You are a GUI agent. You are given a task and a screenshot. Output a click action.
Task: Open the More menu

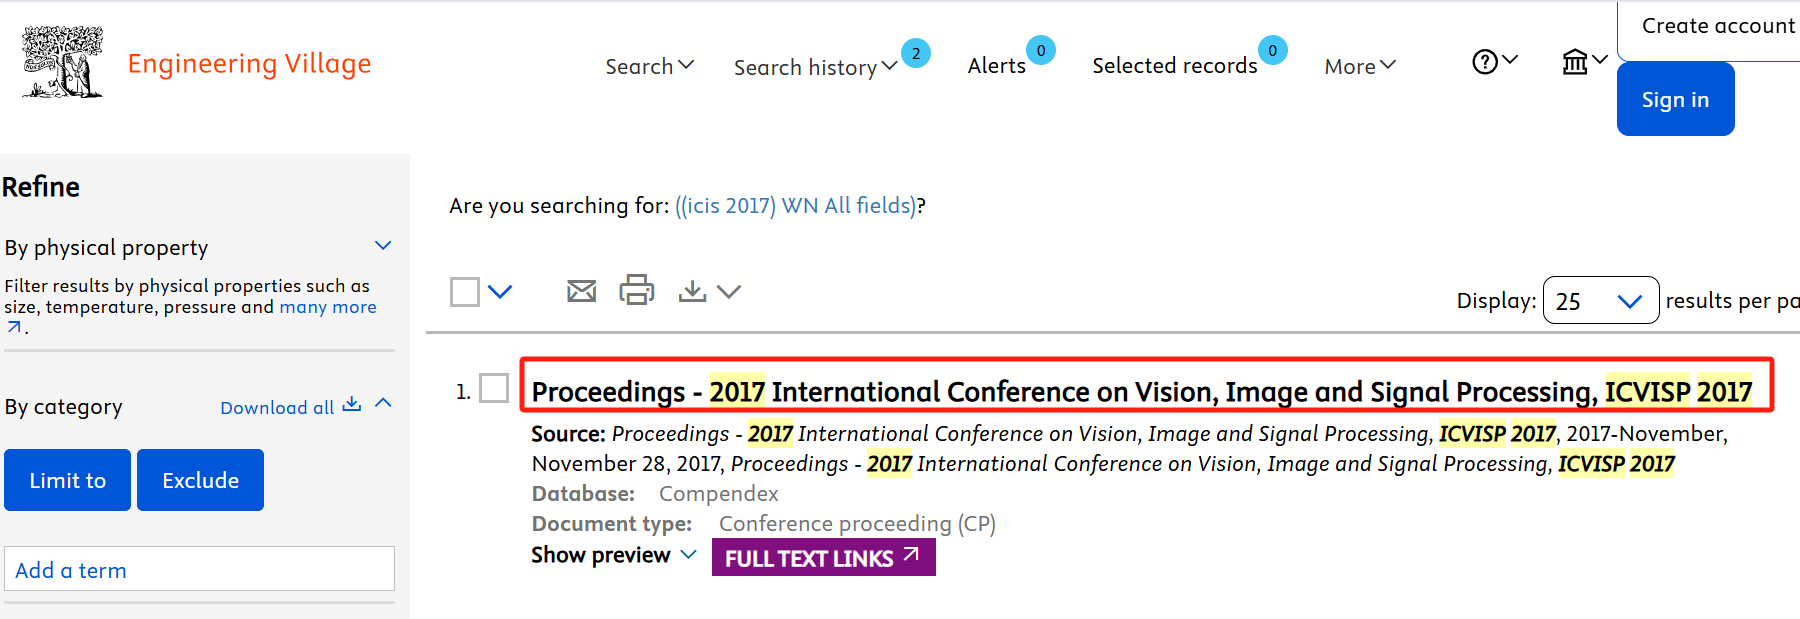pos(1359,66)
